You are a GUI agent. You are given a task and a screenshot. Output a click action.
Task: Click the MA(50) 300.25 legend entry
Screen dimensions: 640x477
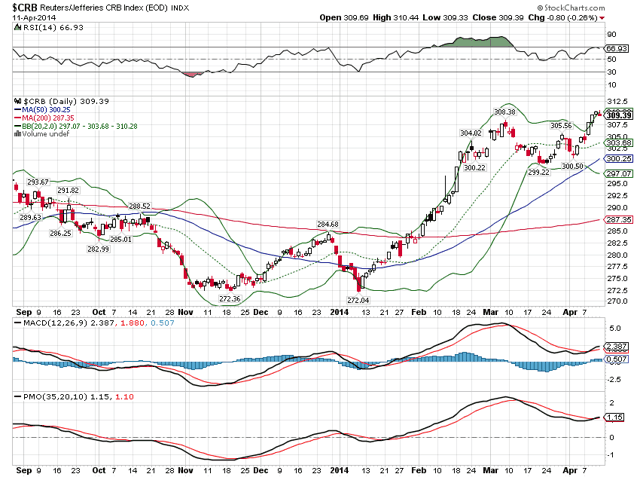(46, 110)
